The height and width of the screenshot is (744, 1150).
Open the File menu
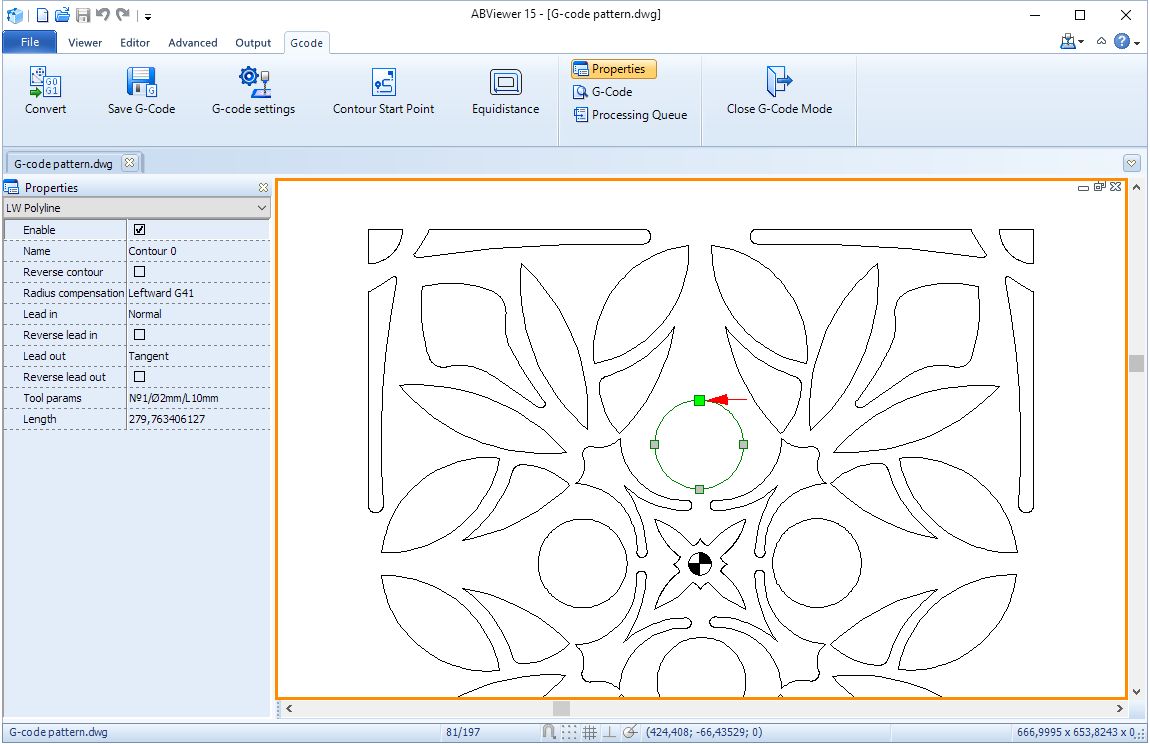[30, 42]
